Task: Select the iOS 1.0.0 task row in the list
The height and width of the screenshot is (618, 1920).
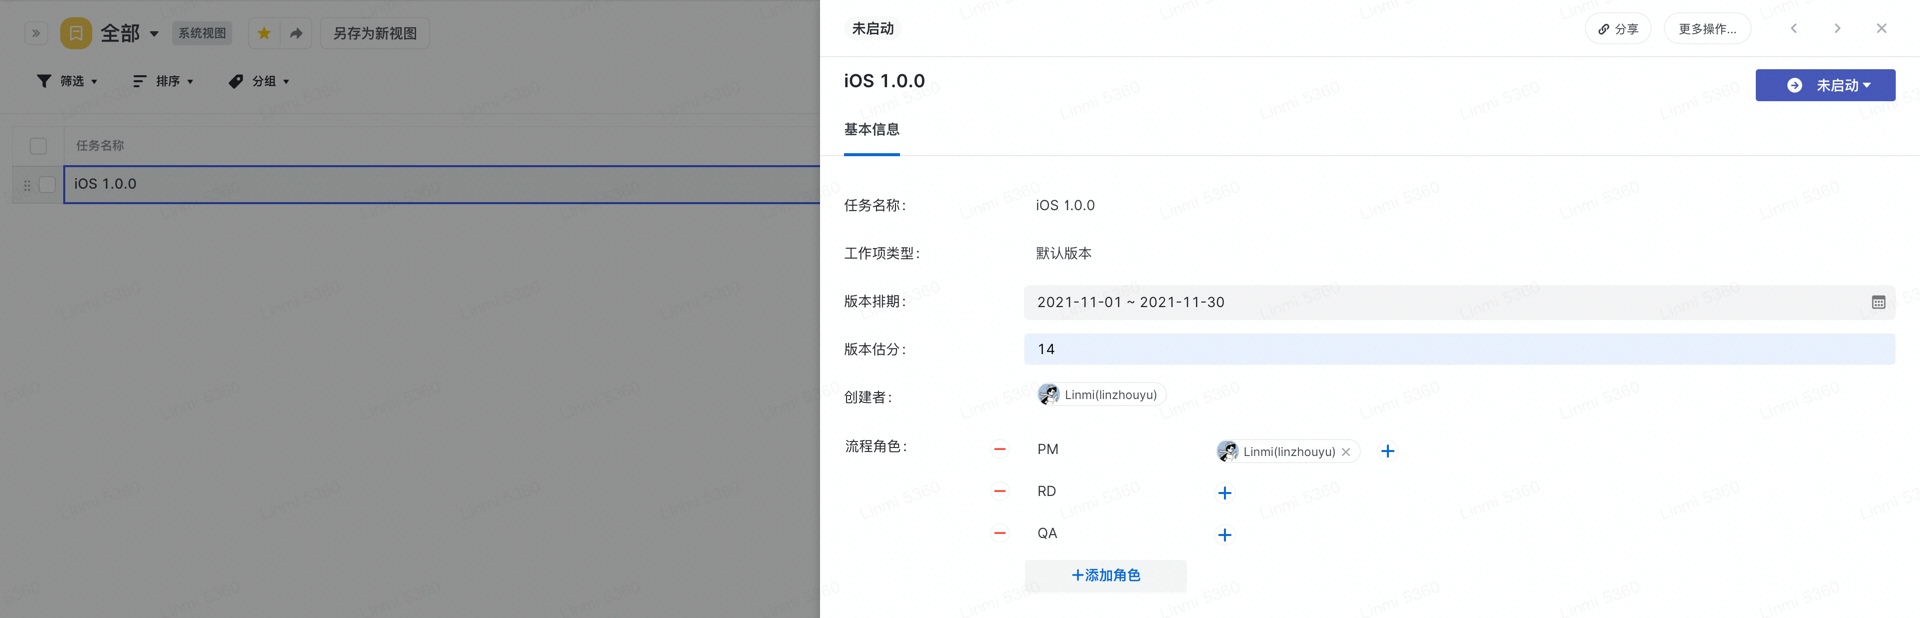Action: click(442, 184)
